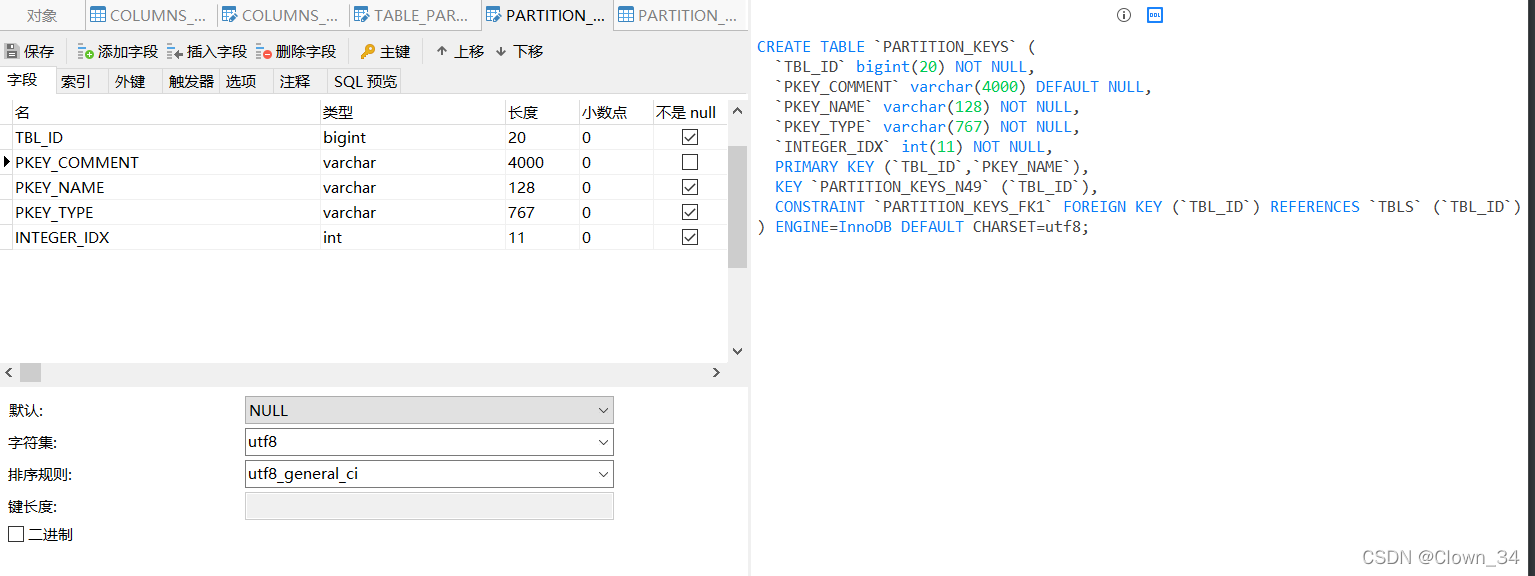Select the PKEY_NAME field name cell
Screen dimensions: 1535x576
pyautogui.click(x=166, y=187)
